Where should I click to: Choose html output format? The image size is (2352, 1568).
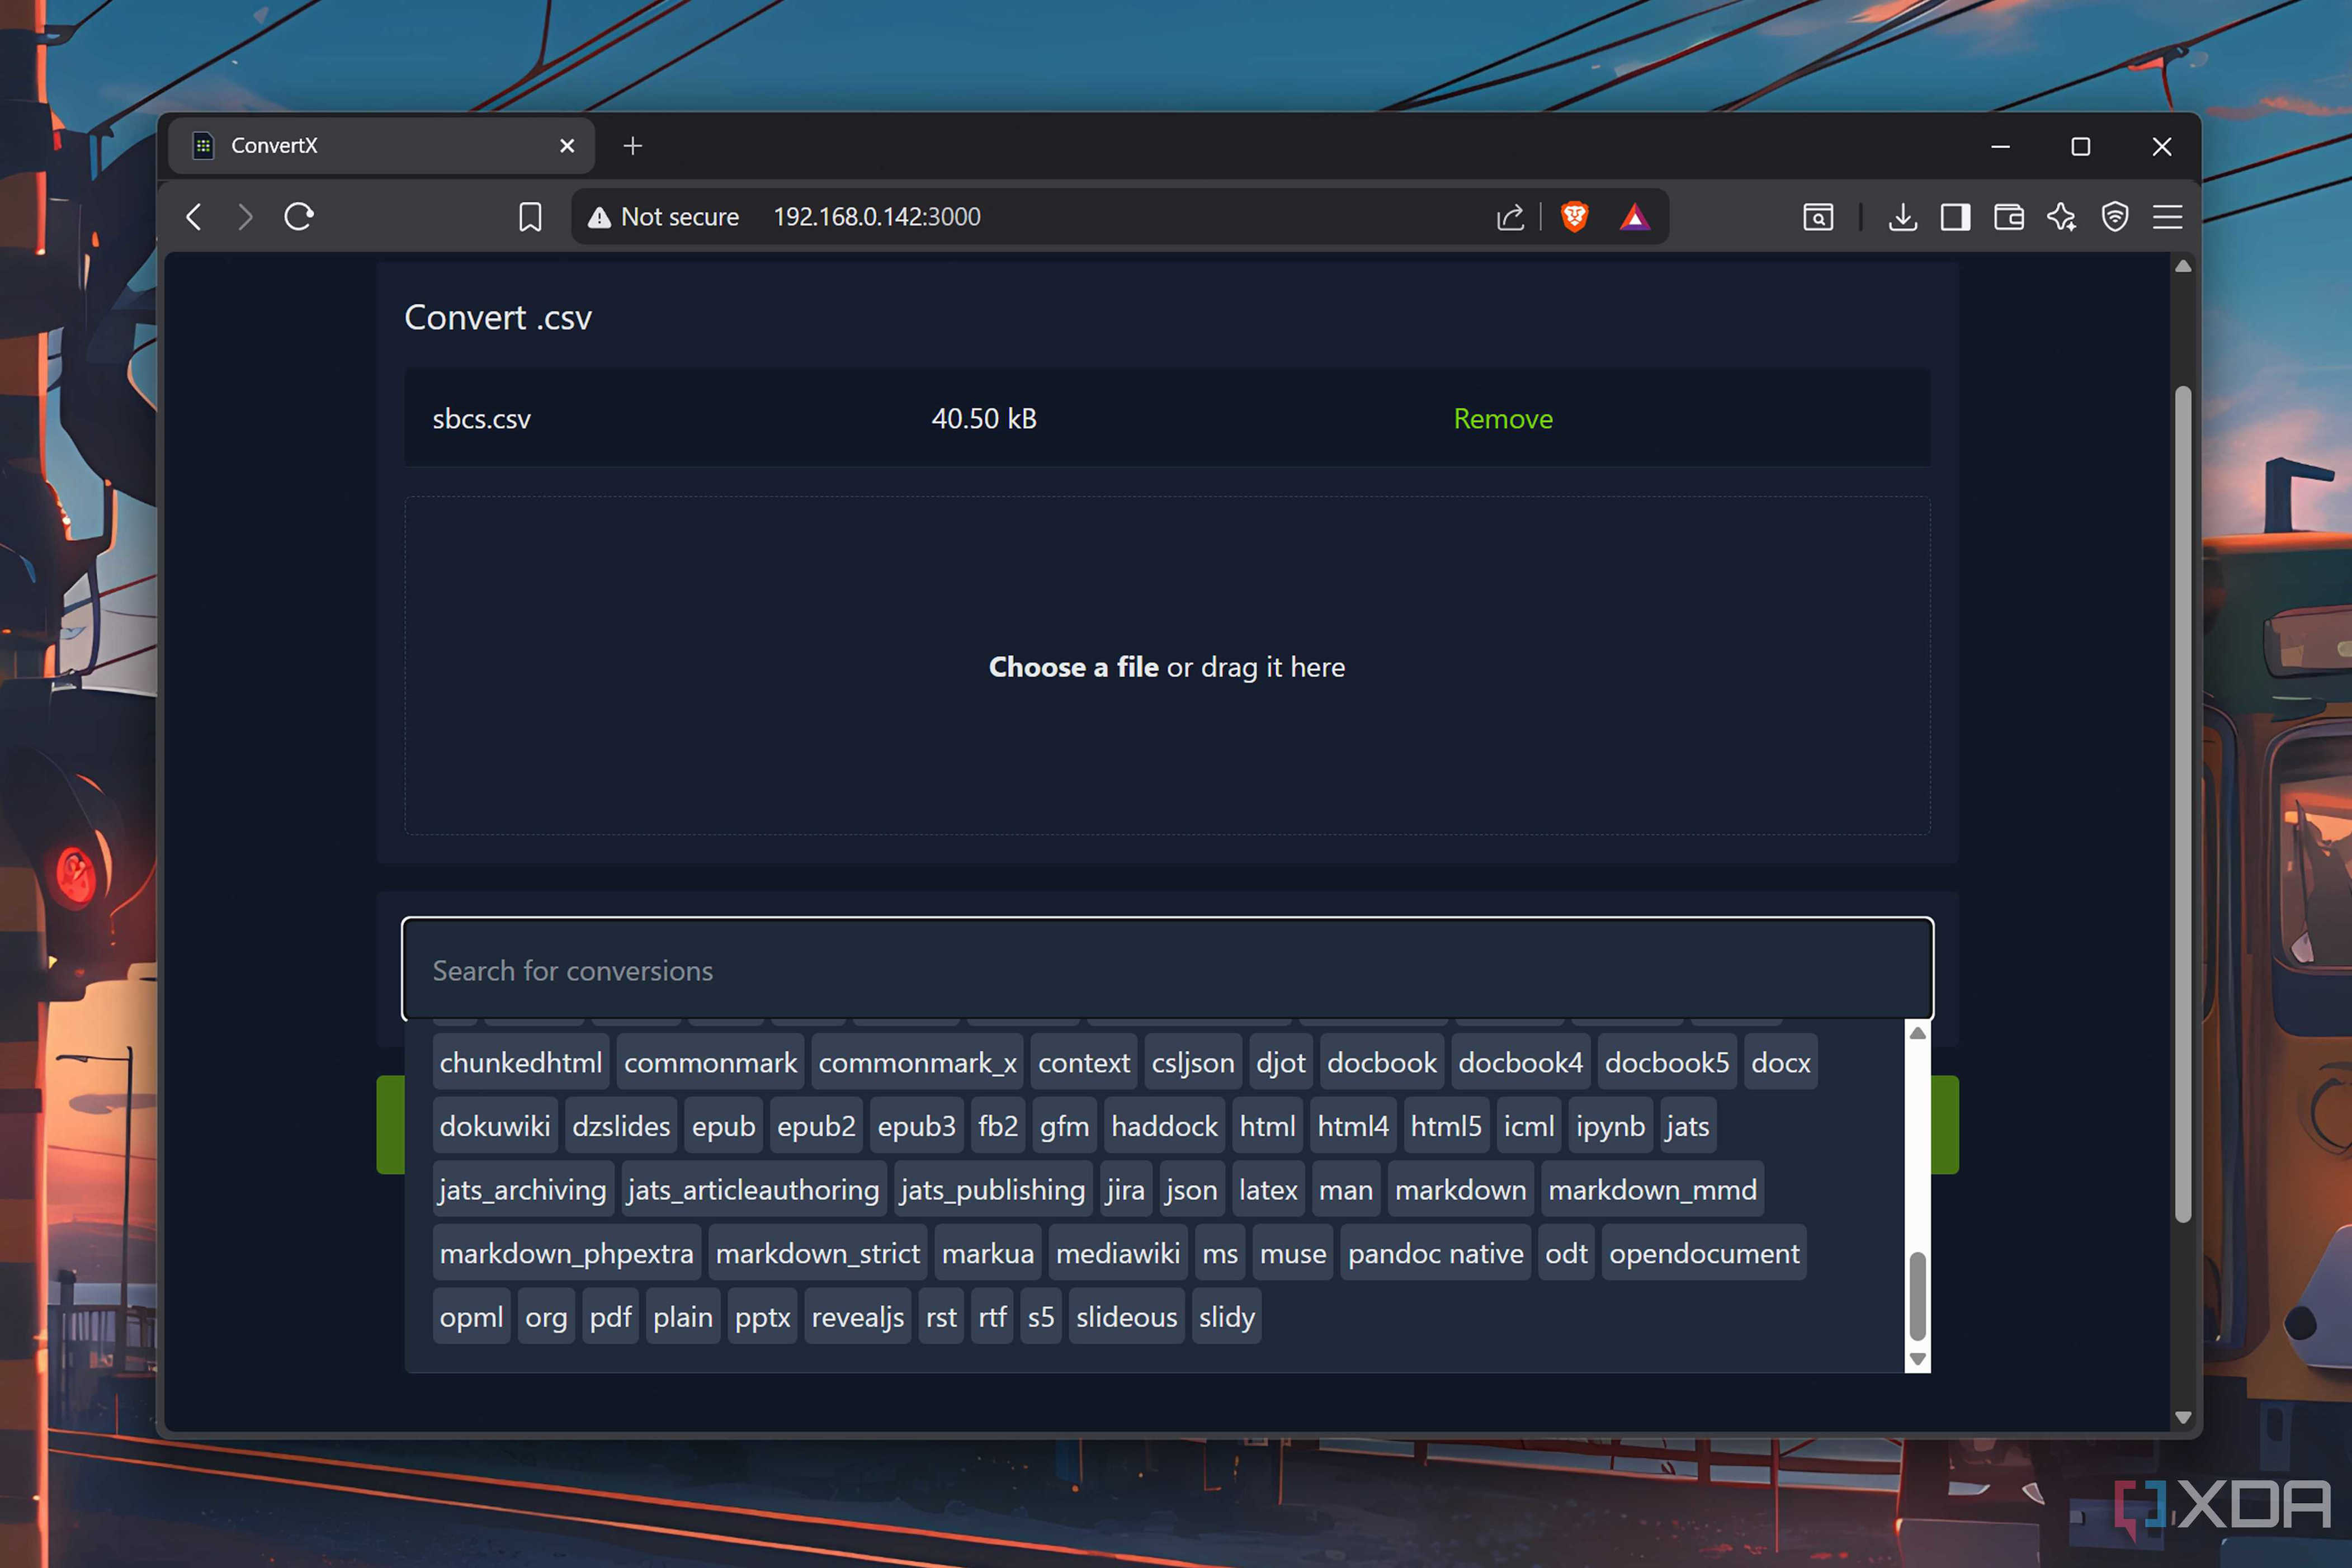tap(1267, 1126)
